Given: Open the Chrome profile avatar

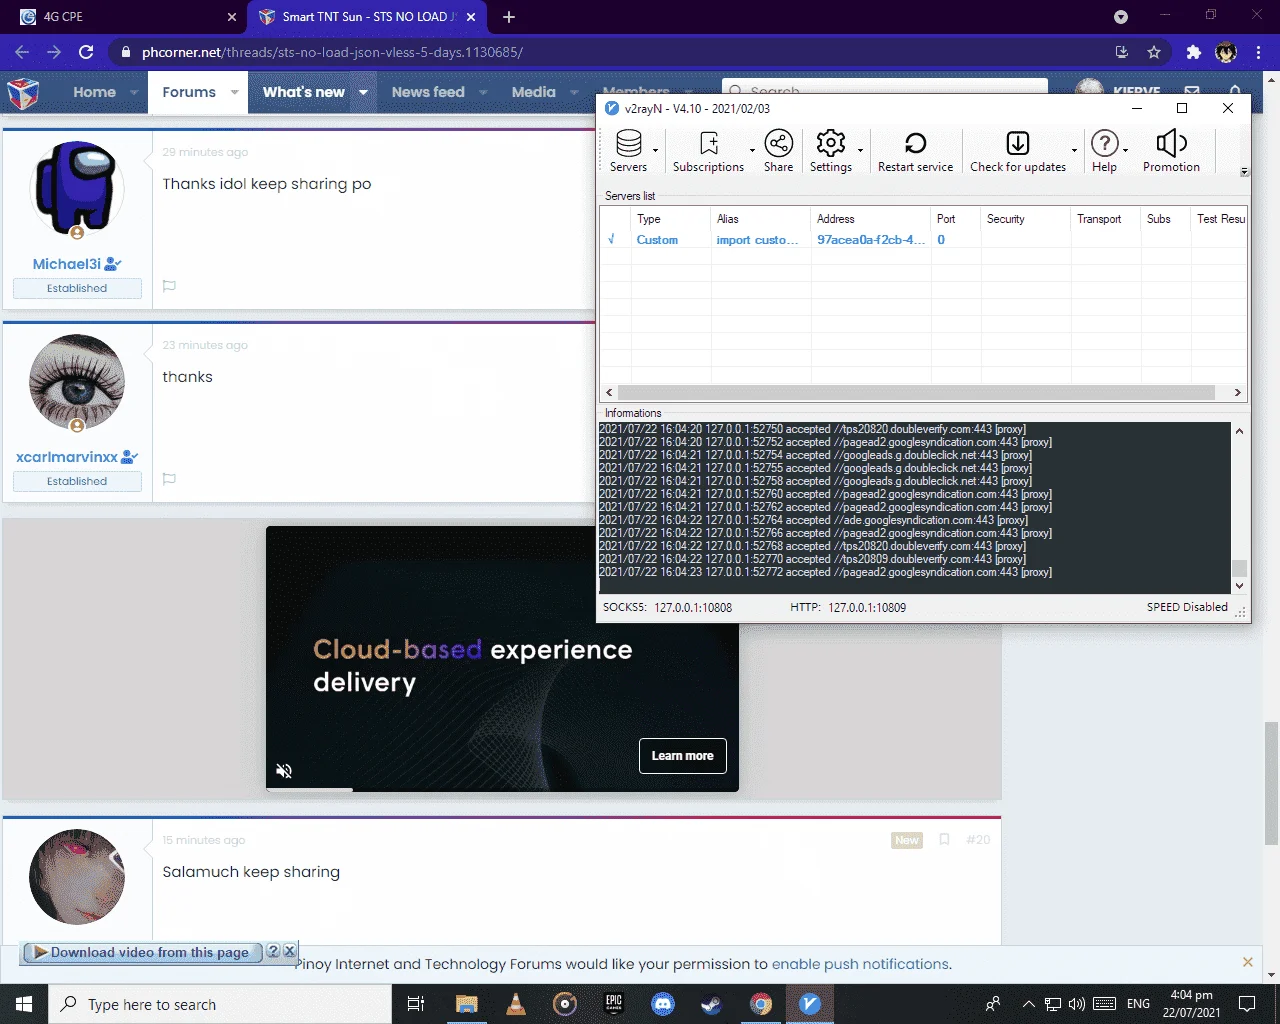Looking at the screenshot, I should click(1226, 52).
